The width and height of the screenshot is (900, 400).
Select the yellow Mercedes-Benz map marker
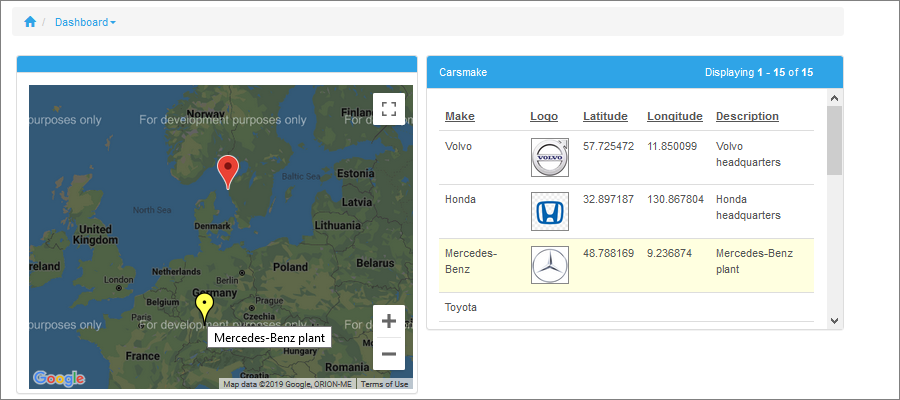(x=204, y=308)
